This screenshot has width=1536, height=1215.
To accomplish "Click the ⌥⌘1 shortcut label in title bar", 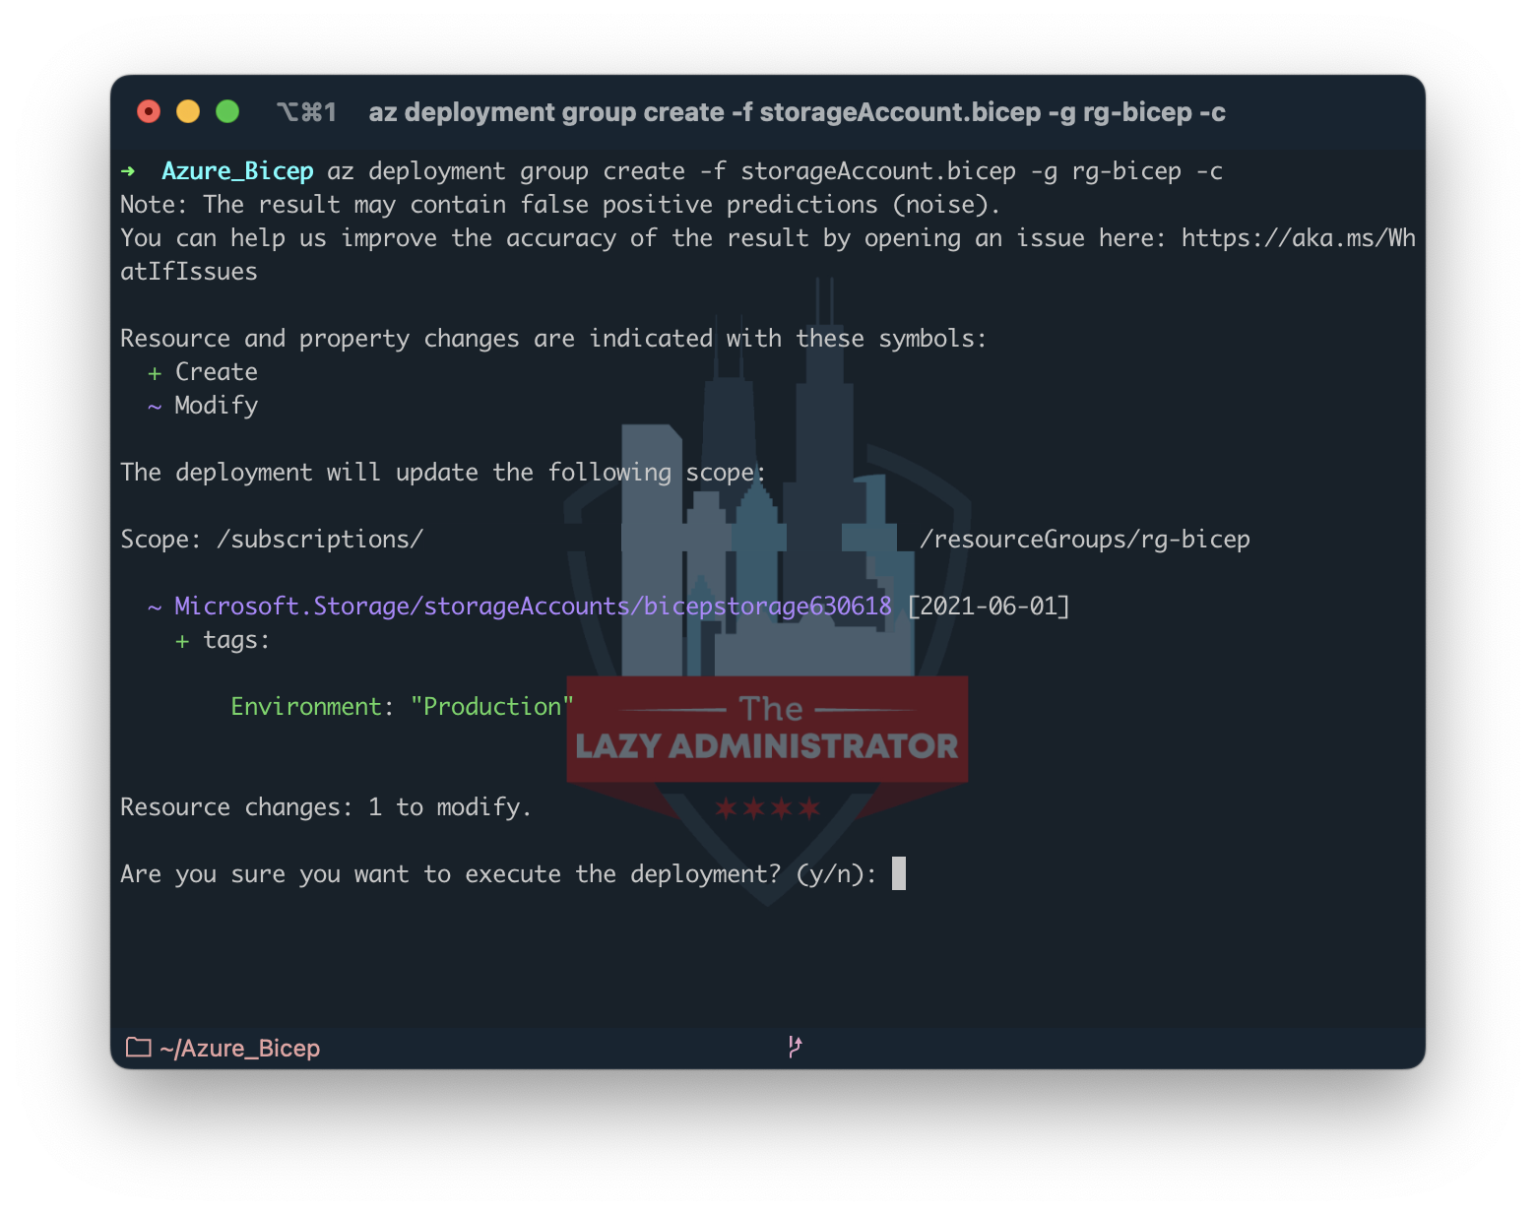I will coord(307,112).
